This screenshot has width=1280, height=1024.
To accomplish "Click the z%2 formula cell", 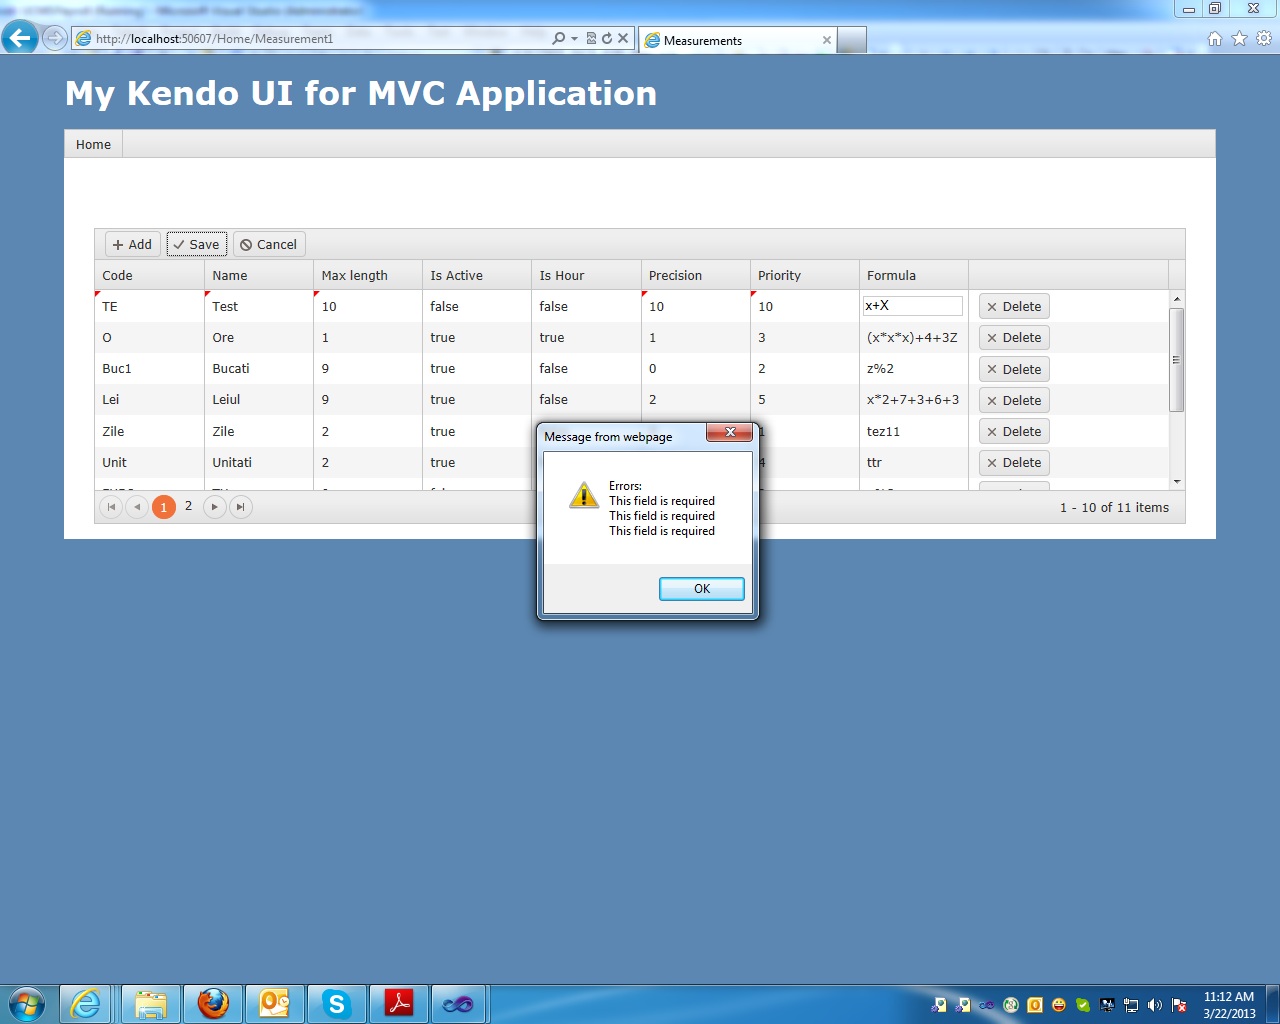I will [913, 368].
